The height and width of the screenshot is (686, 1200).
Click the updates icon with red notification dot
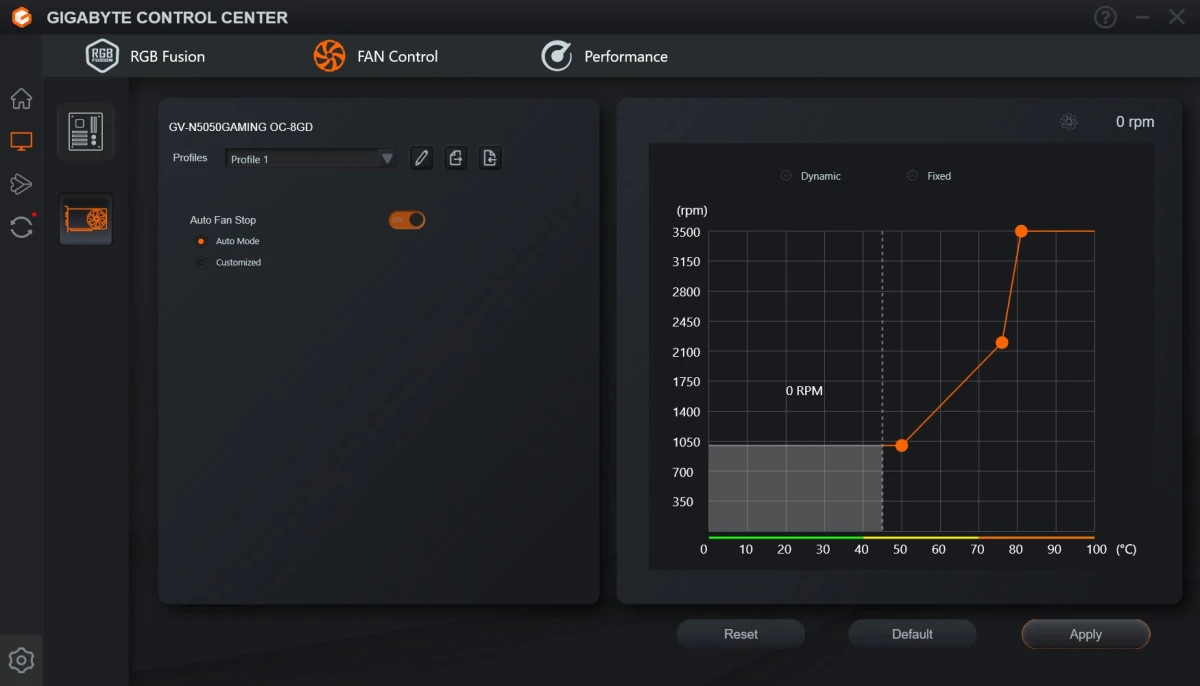pos(21,227)
